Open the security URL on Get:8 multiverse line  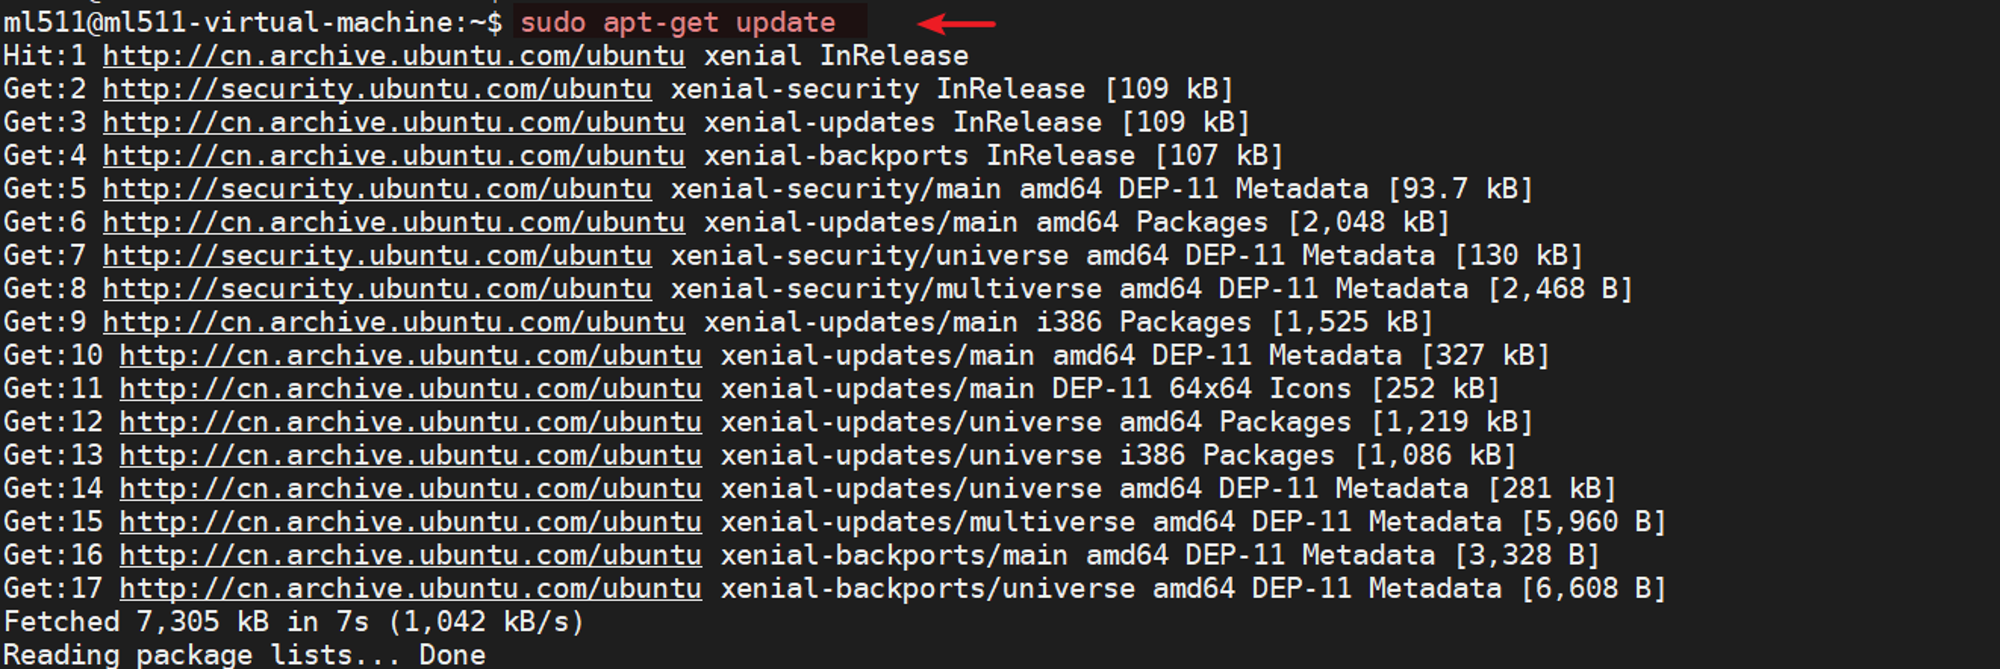[x=377, y=289]
